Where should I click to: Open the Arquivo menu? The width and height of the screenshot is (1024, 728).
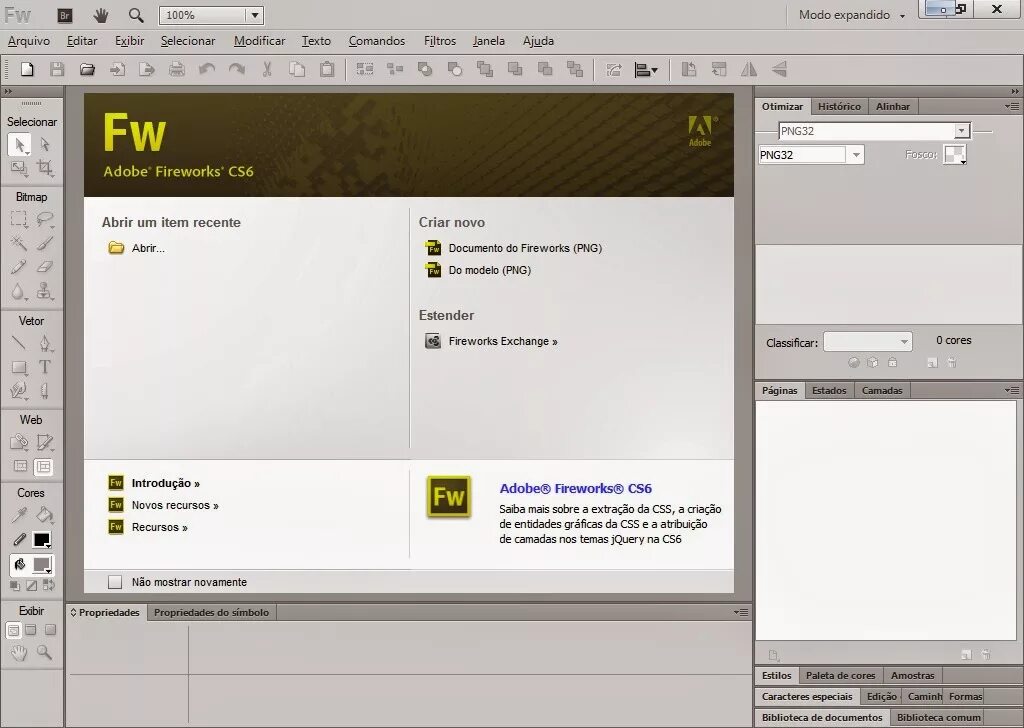29,40
